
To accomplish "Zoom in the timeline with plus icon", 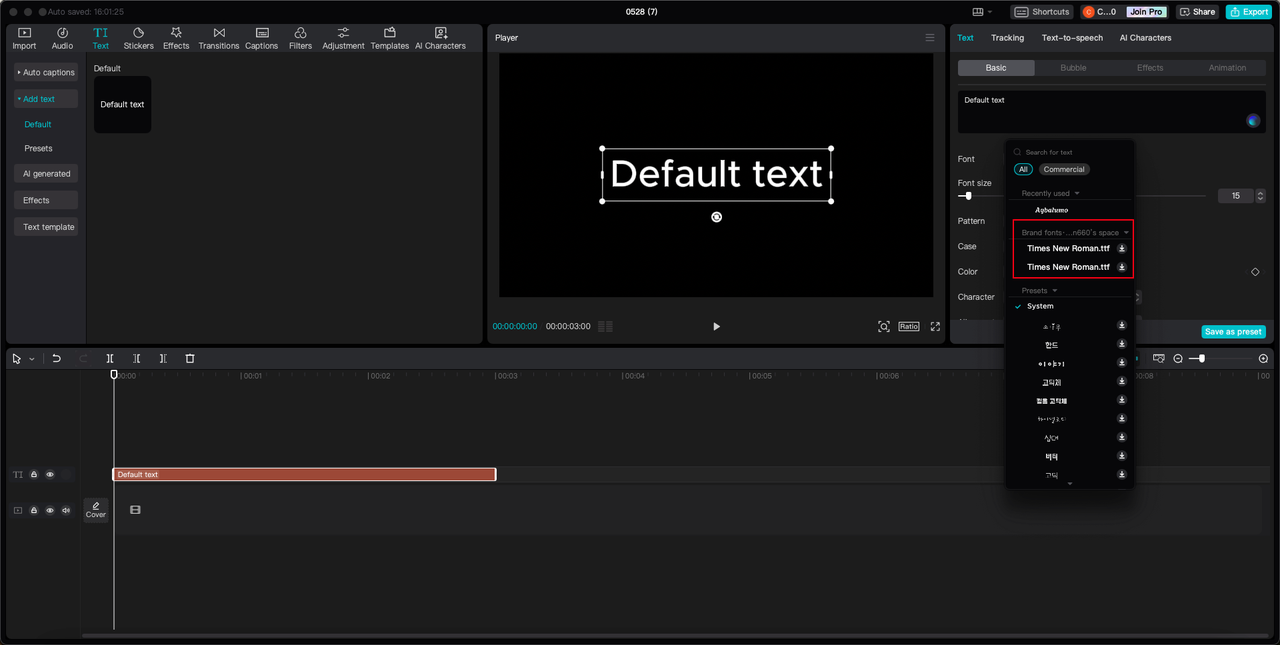I will 1263,358.
